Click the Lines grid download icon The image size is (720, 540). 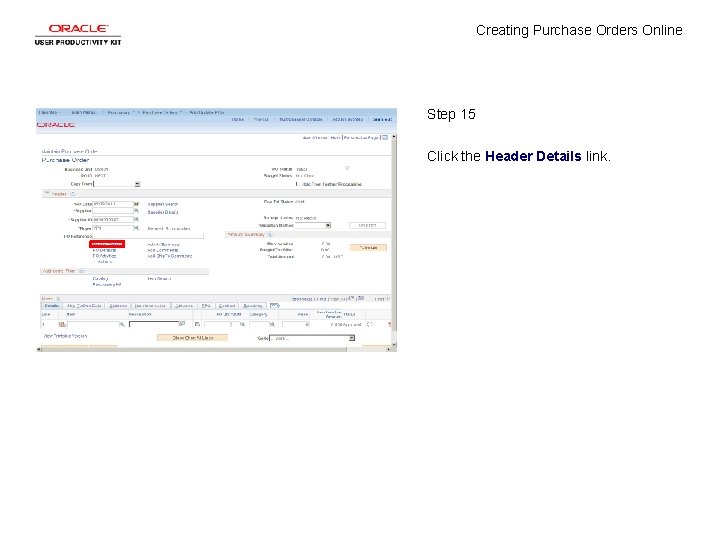[361, 298]
